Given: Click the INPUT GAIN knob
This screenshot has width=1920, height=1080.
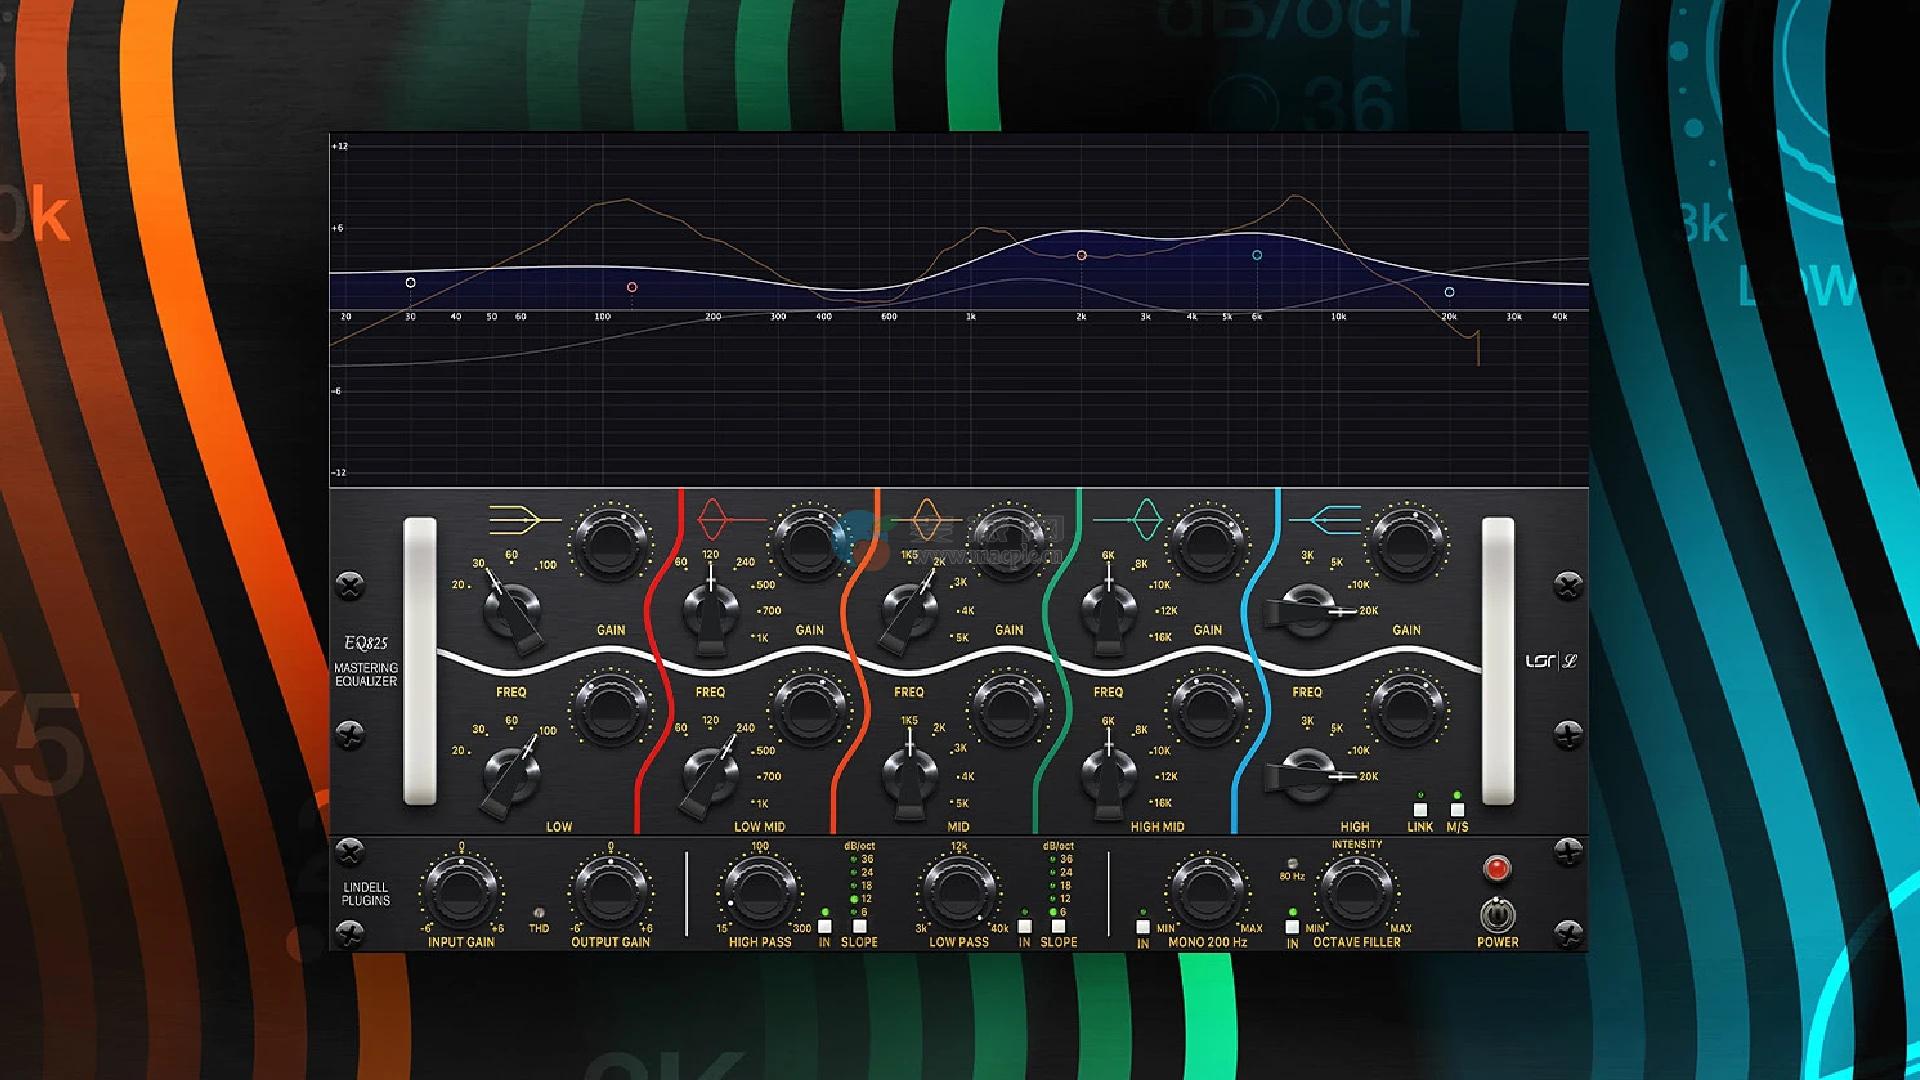Looking at the screenshot, I should point(460,892).
